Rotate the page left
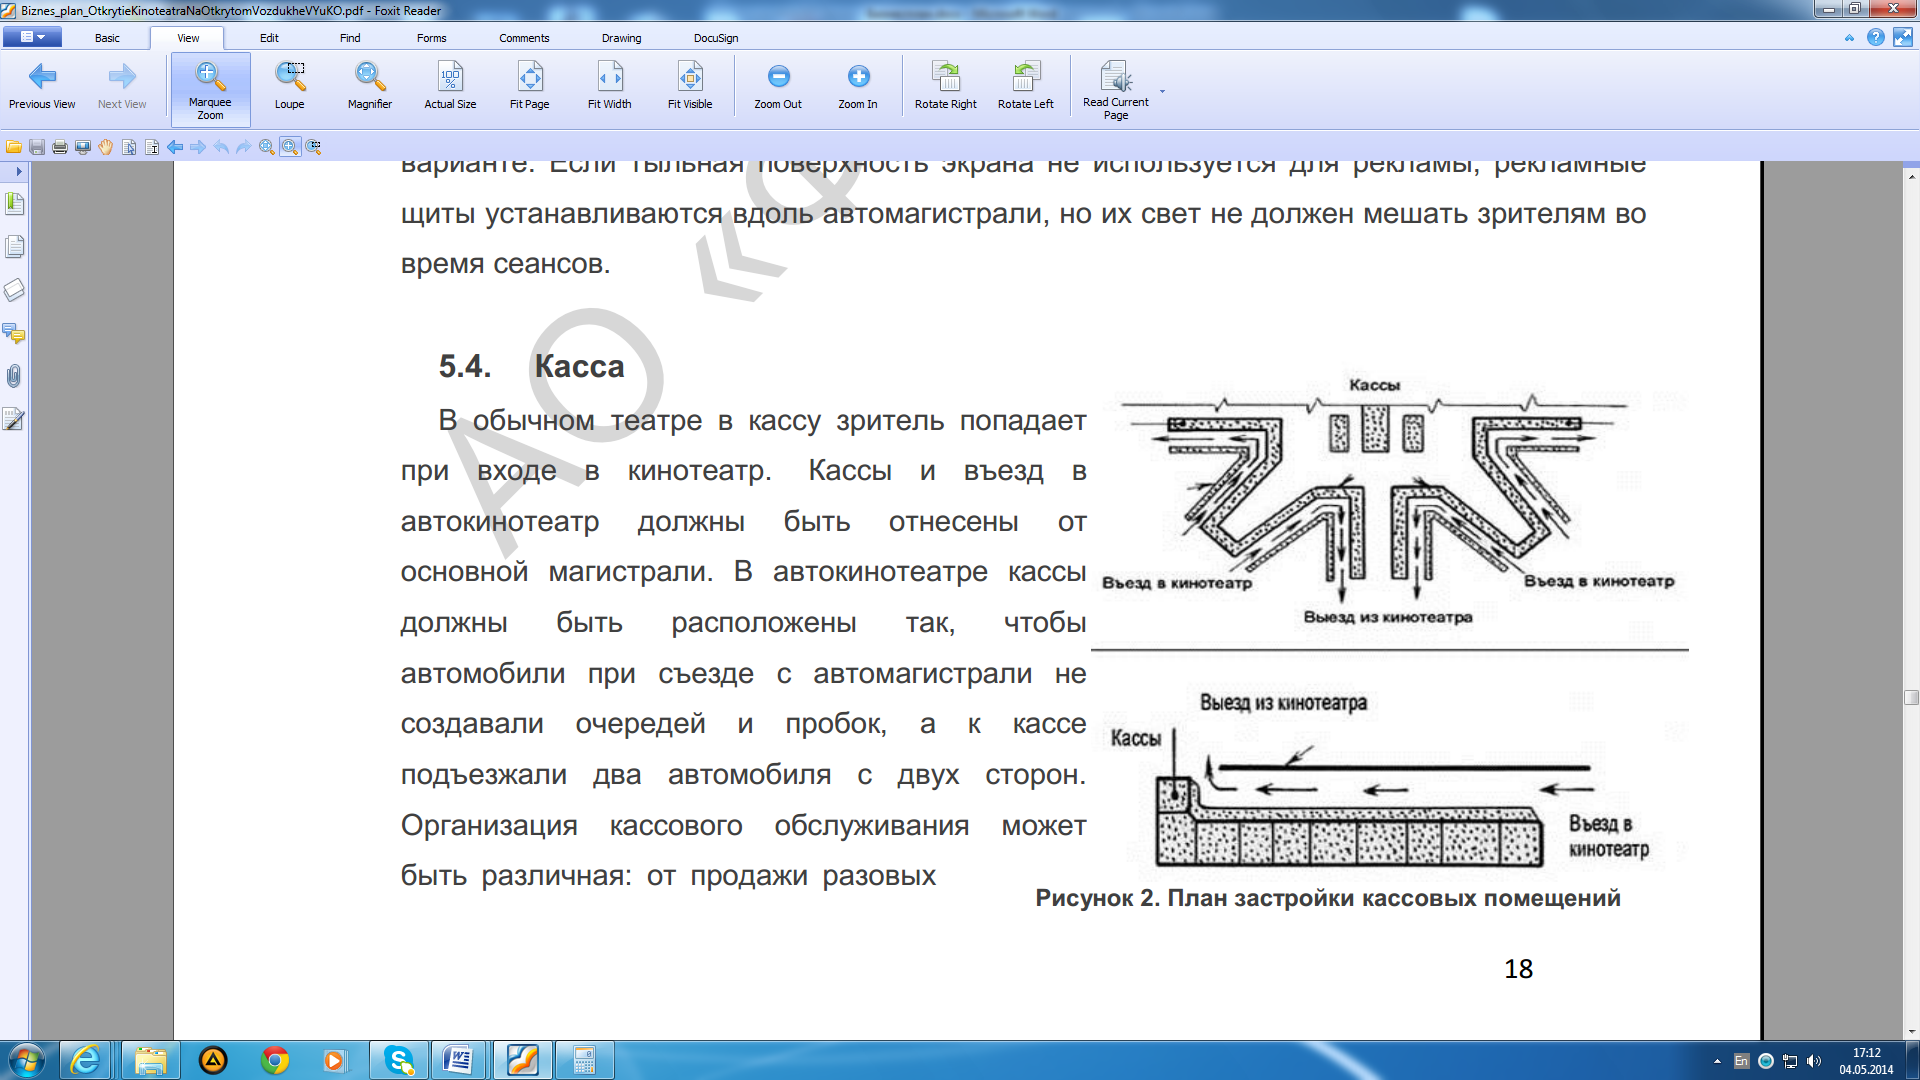The height and width of the screenshot is (1080, 1920). [x=1026, y=86]
